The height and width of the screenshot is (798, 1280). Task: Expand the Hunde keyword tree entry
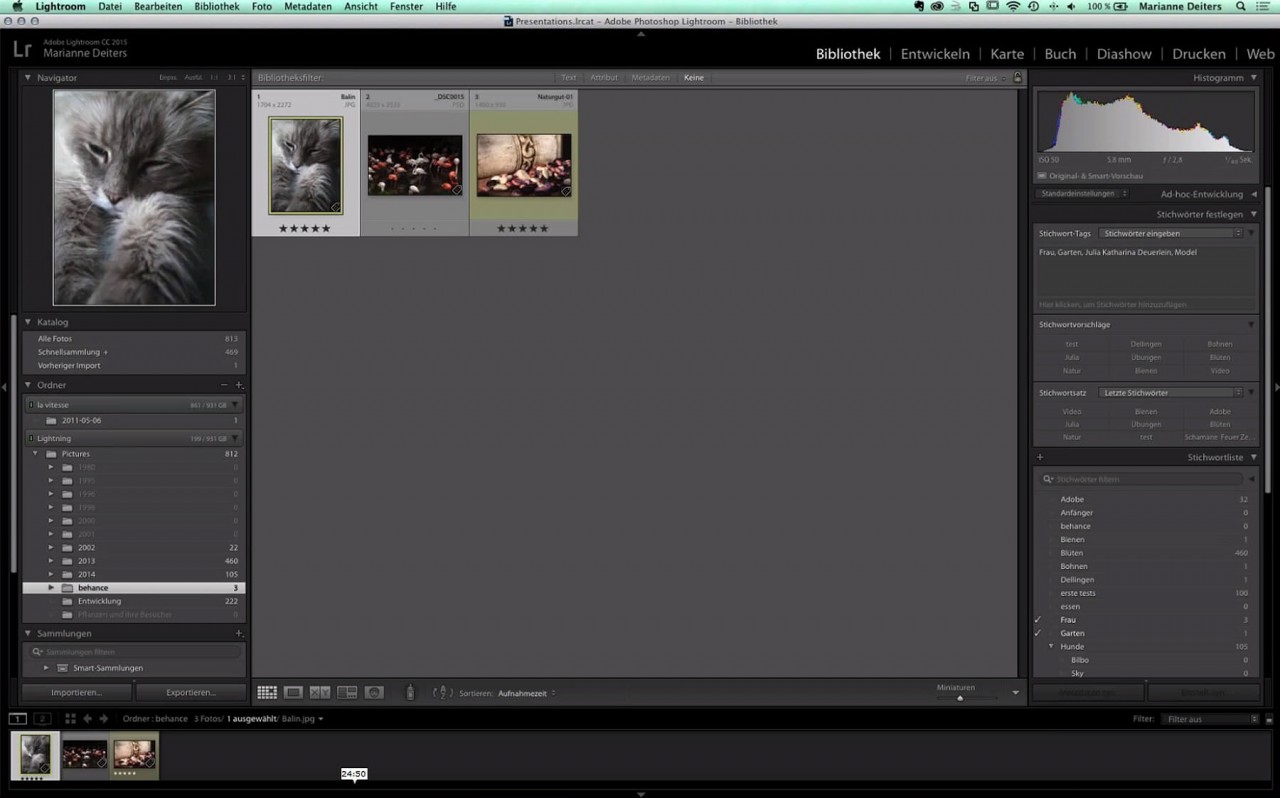point(1051,646)
